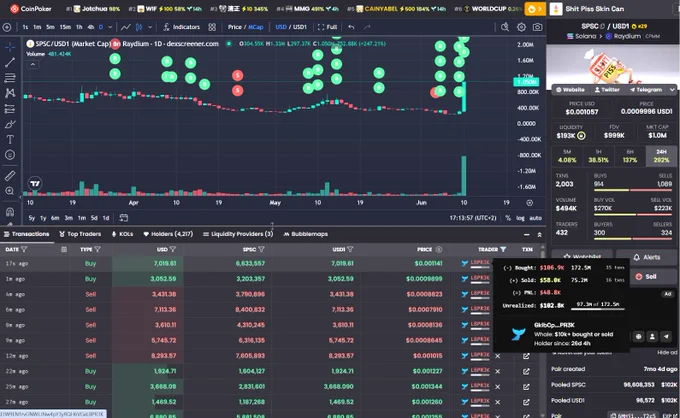Open transaction link for 22m ago row
The height and width of the screenshot is (418, 680).
point(526,371)
